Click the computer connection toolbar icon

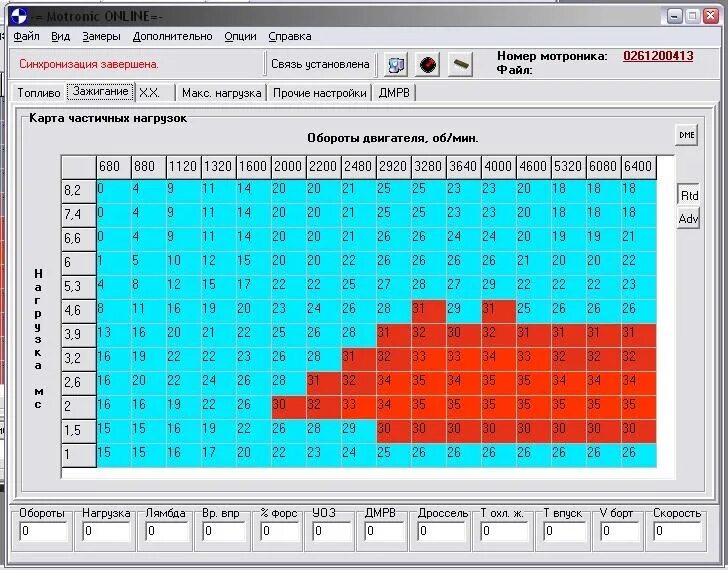pos(396,65)
